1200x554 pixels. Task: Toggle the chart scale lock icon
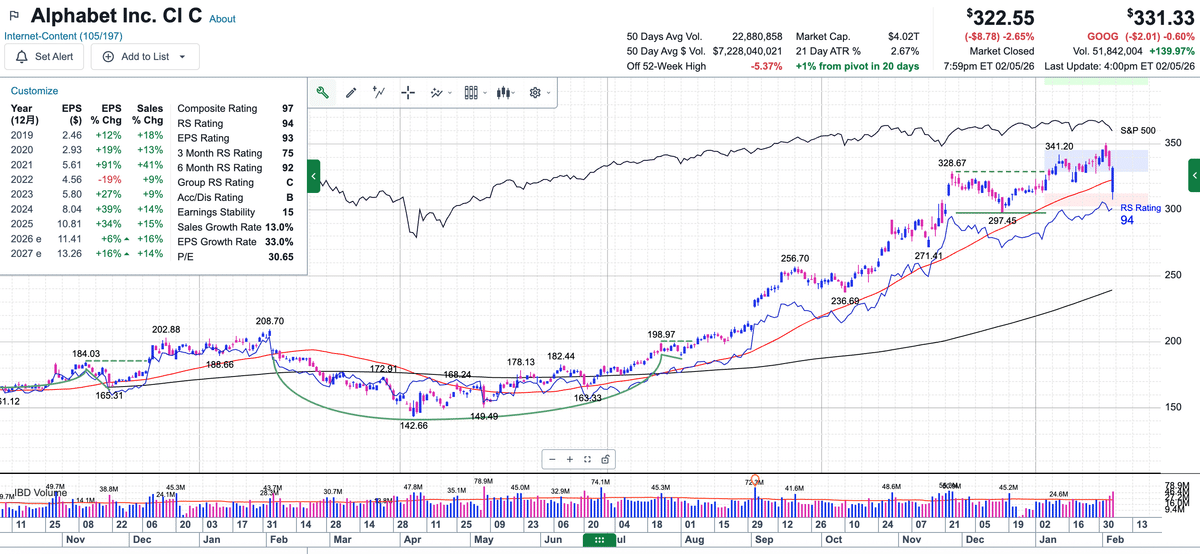tap(606, 459)
